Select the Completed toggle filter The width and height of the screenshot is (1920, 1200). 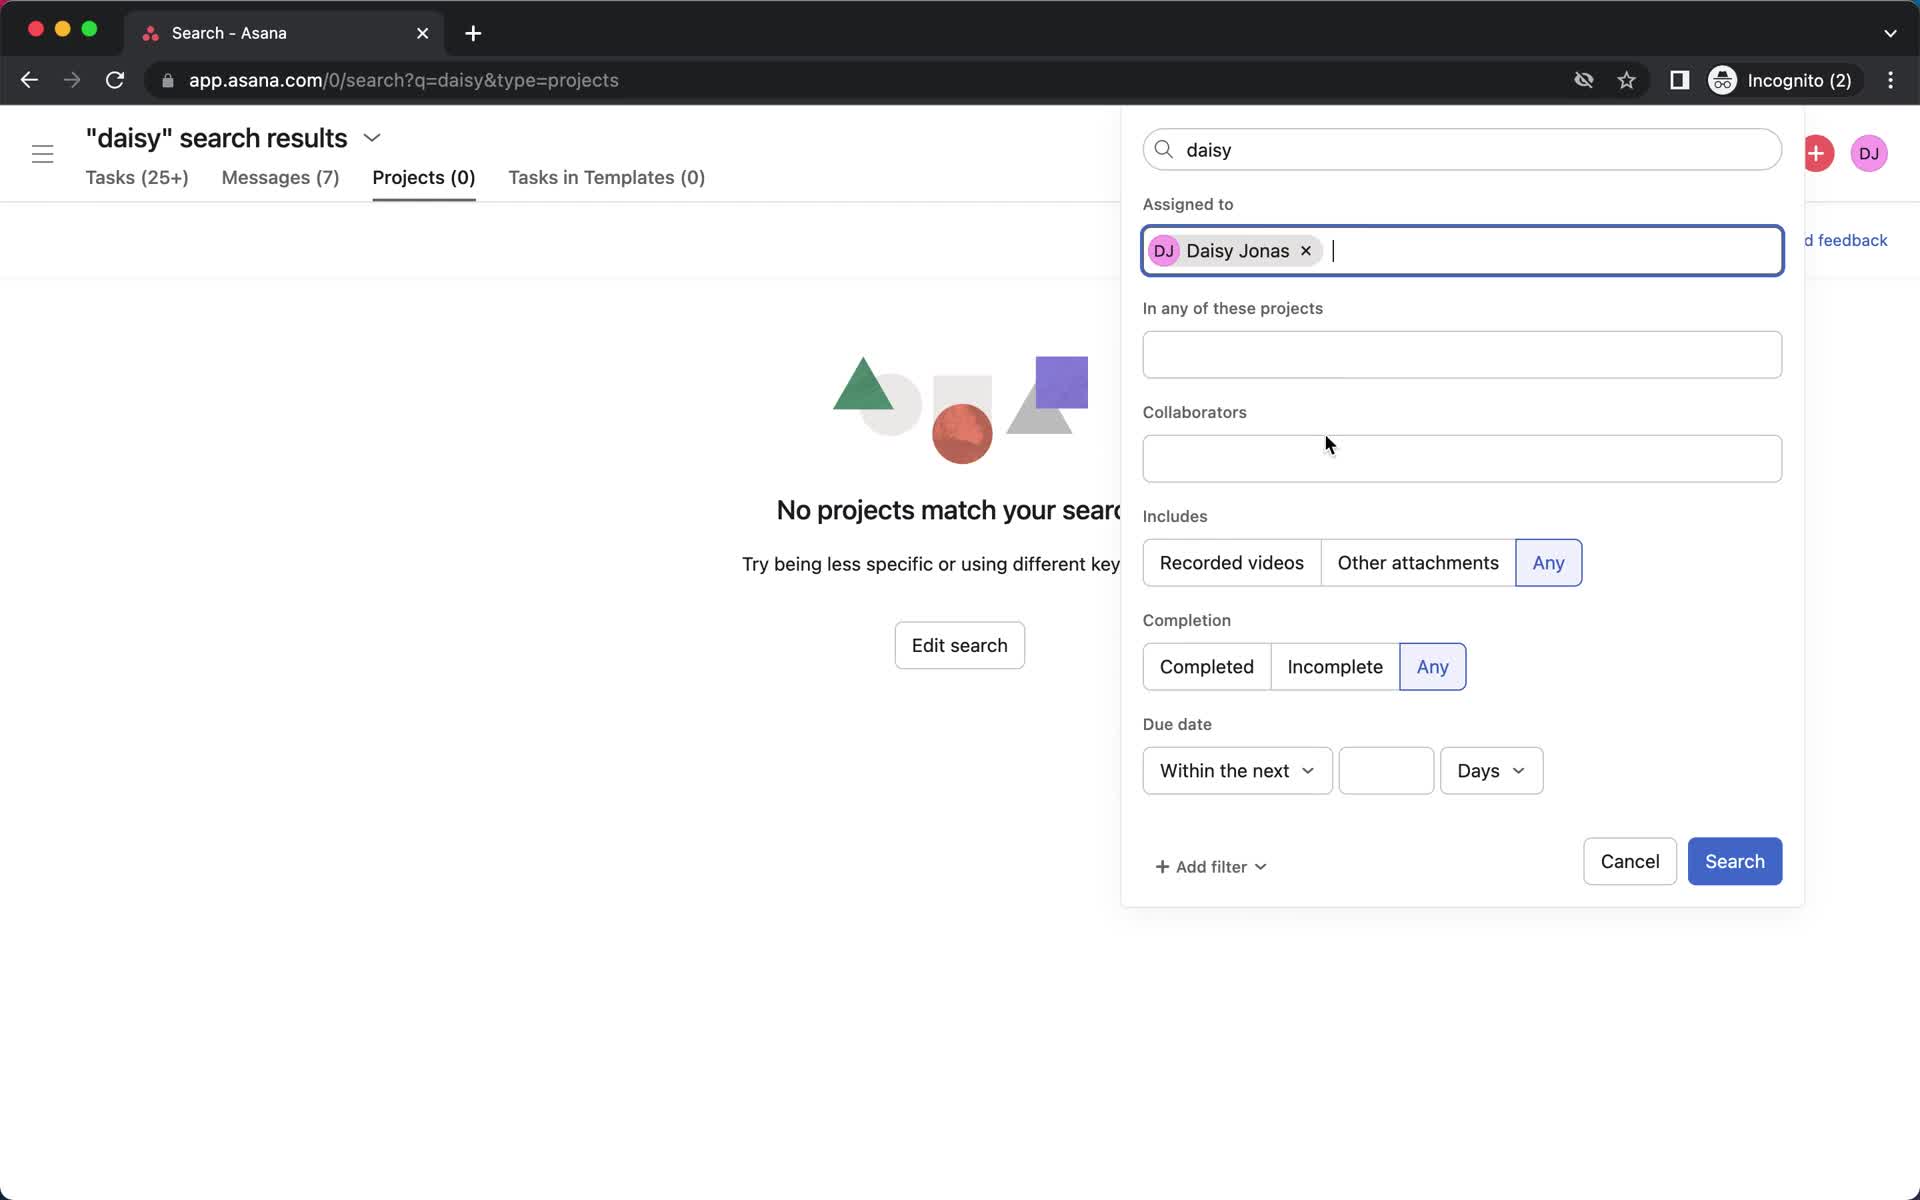[1207, 666]
